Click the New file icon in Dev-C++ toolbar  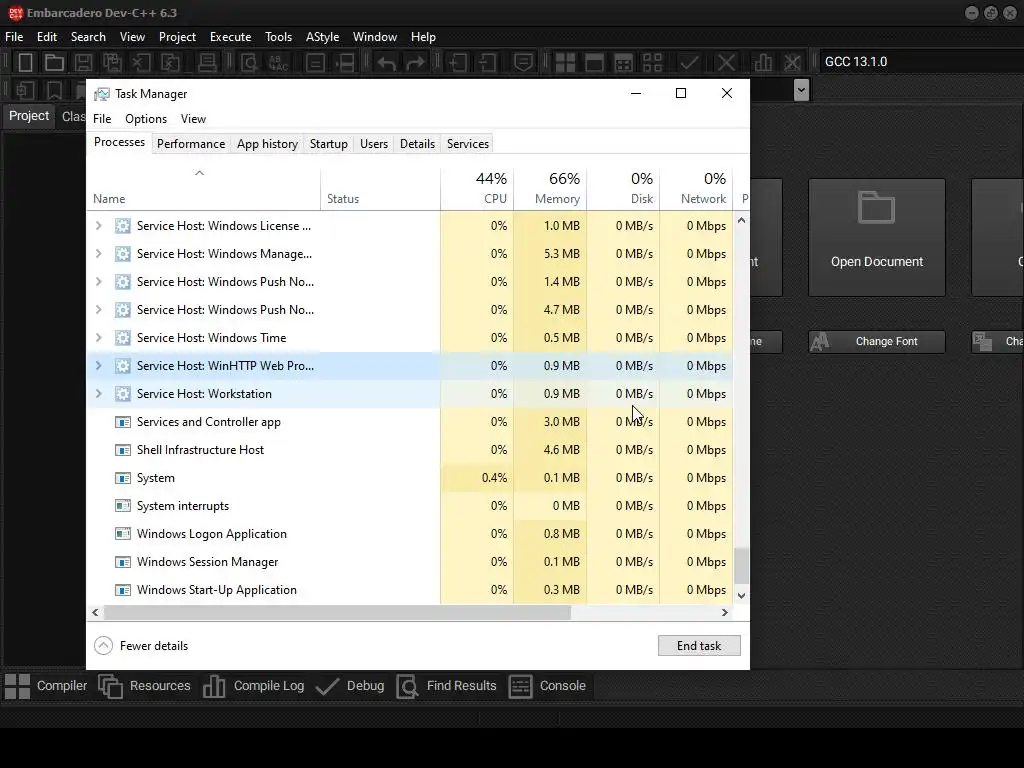click(25, 63)
